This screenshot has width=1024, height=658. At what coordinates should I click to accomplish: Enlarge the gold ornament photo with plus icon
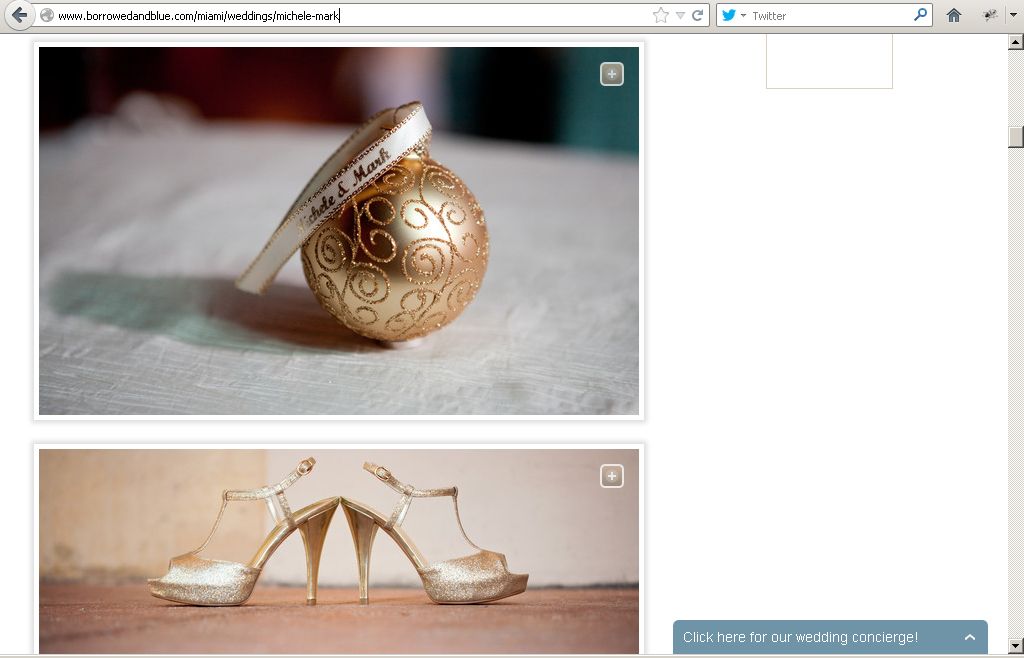point(612,74)
